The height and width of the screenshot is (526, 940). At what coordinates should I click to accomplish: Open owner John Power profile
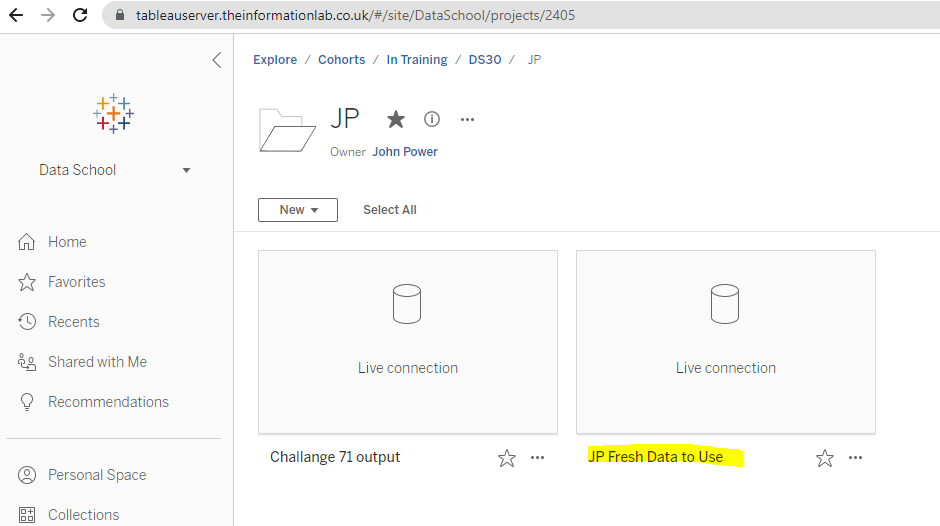pyautogui.click(x=405, y=152)
